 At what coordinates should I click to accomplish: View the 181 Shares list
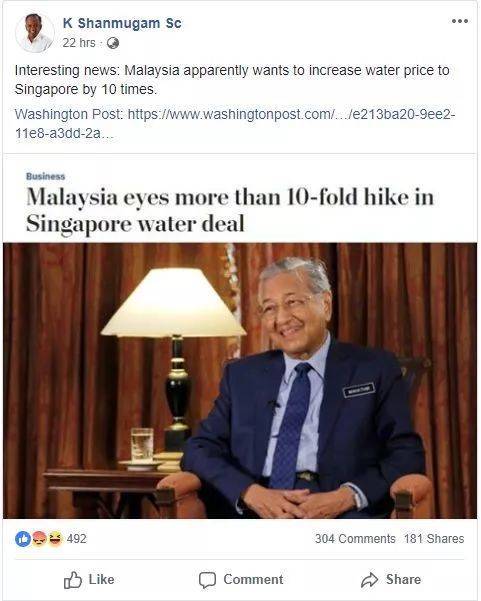434,539
